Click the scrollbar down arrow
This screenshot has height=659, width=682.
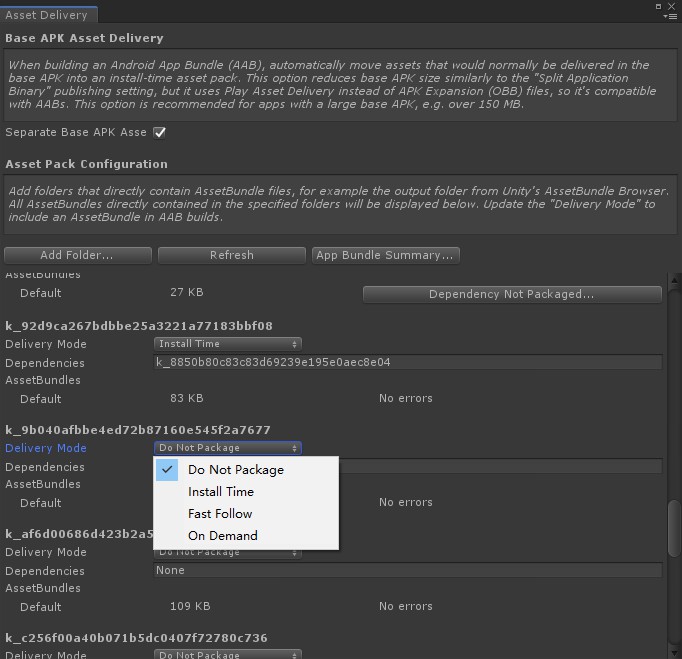click(674, 653)
